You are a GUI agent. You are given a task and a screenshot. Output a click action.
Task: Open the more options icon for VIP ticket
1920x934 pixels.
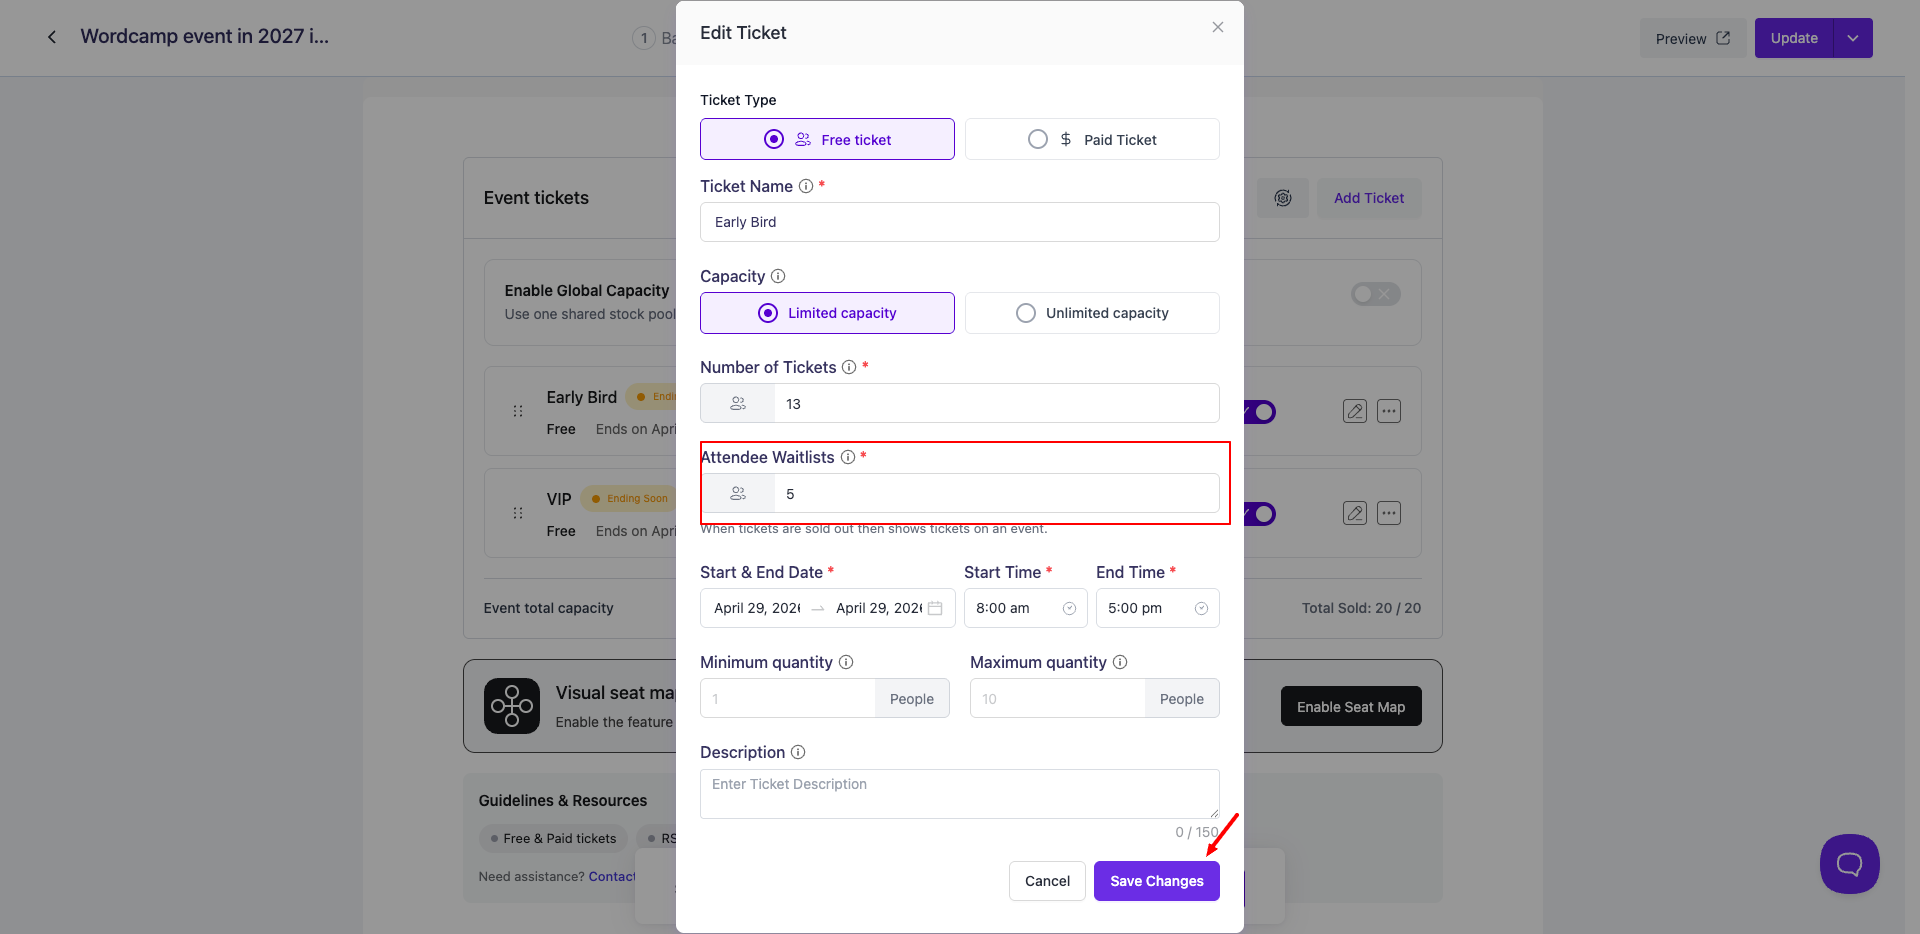coord(1388,513)
